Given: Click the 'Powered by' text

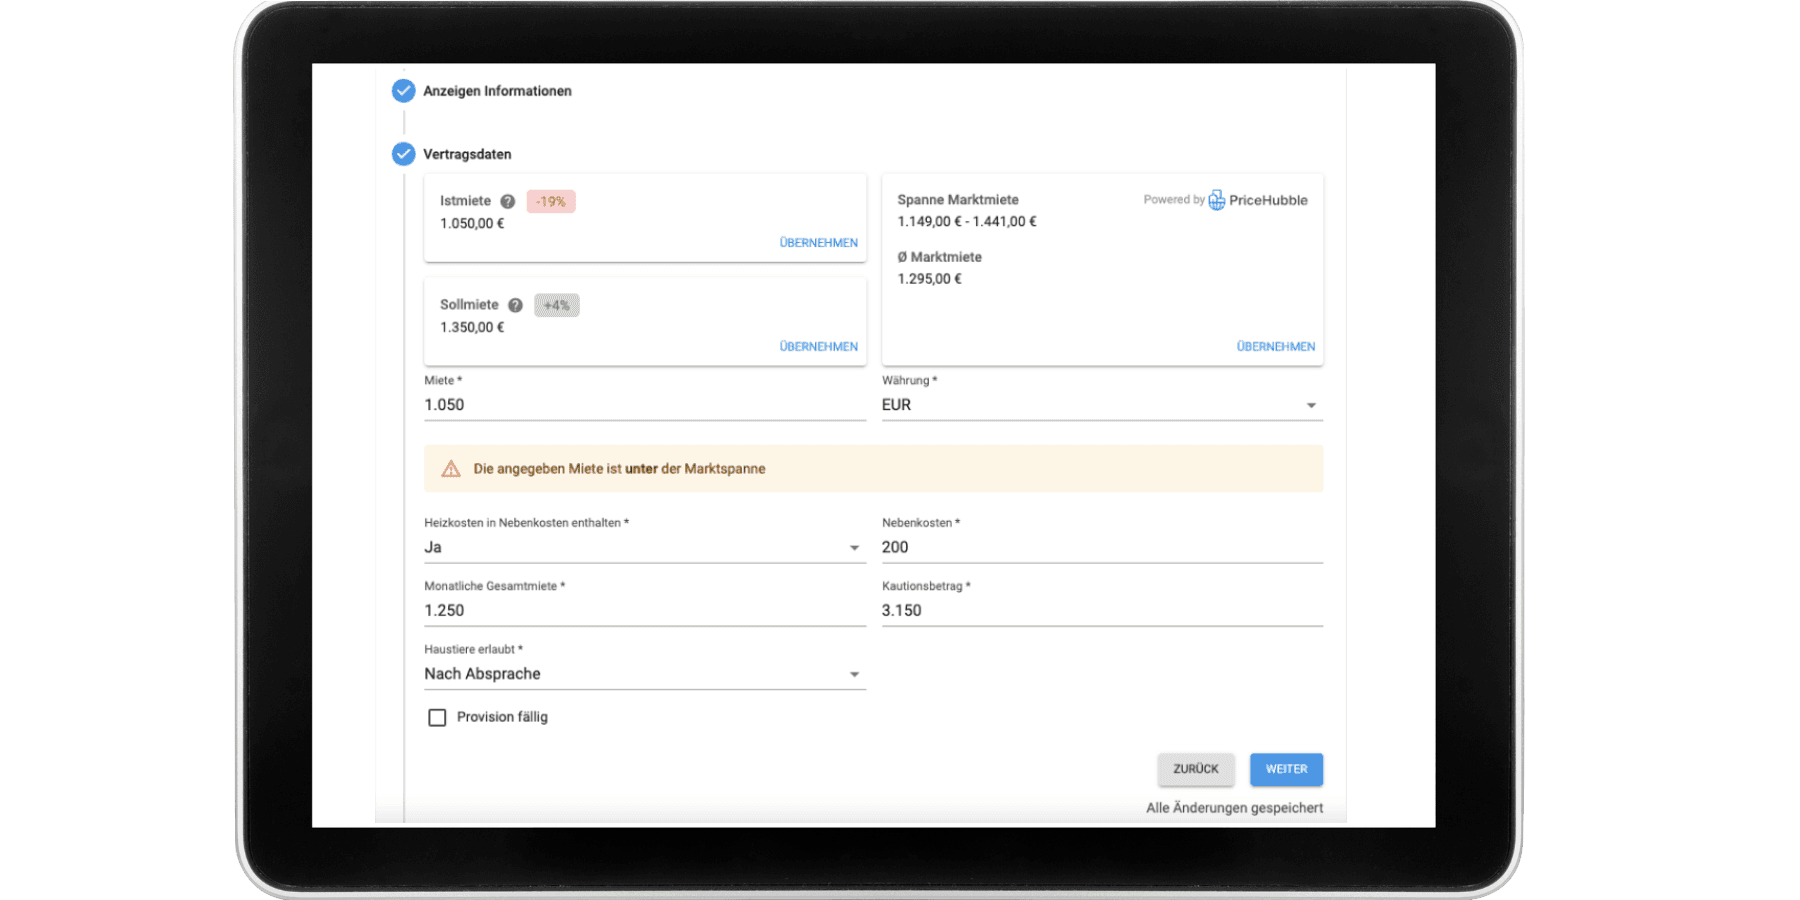Looking at the screenshot, I should point(1174,200).
